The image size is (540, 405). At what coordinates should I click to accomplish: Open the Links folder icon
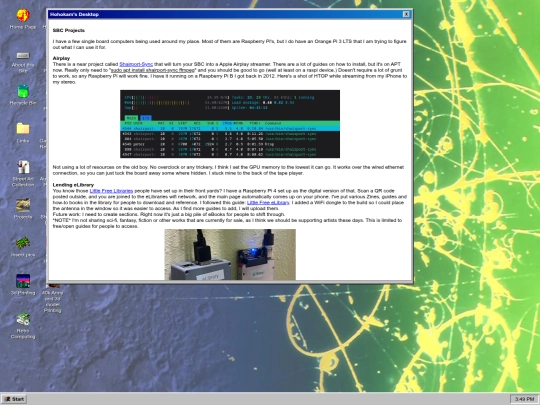pos(23,133)
